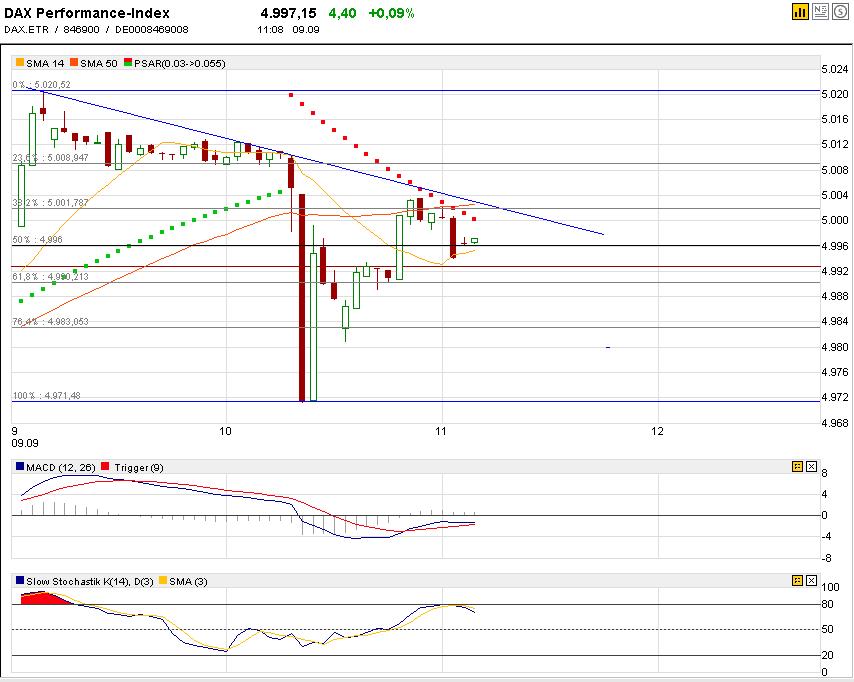
Task: Click the Fibonacci label 61,8% : 4.990,213
Action: pyautogui.click(x=51, y=276)
